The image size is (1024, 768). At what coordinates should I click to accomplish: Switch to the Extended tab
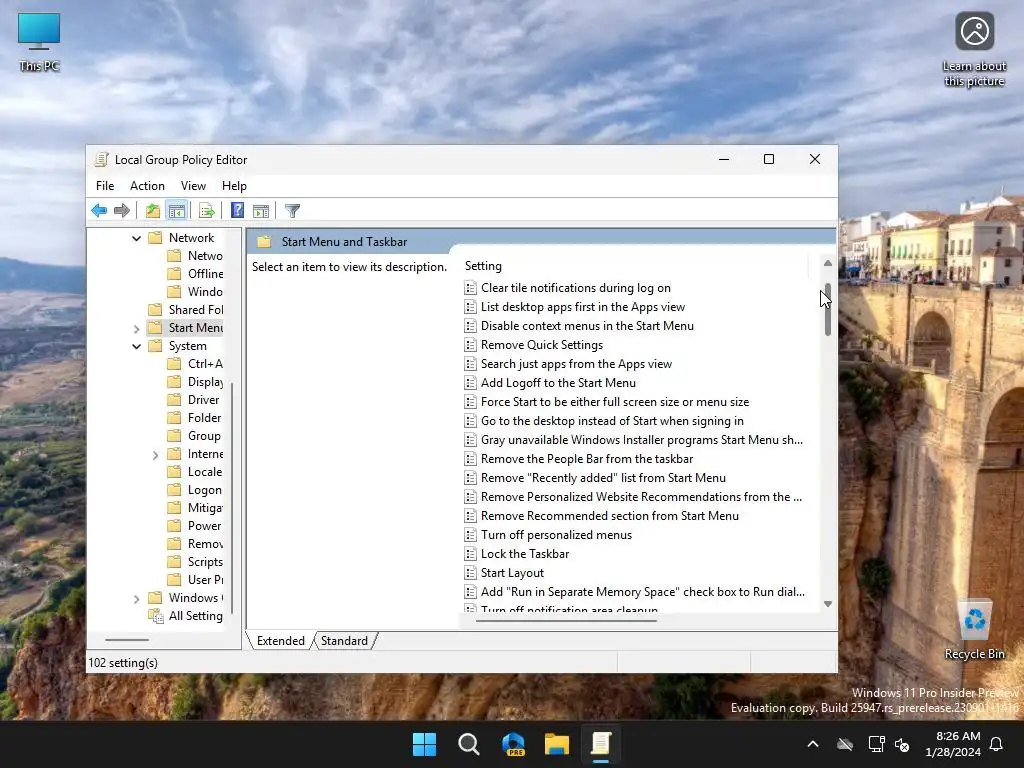280,641
